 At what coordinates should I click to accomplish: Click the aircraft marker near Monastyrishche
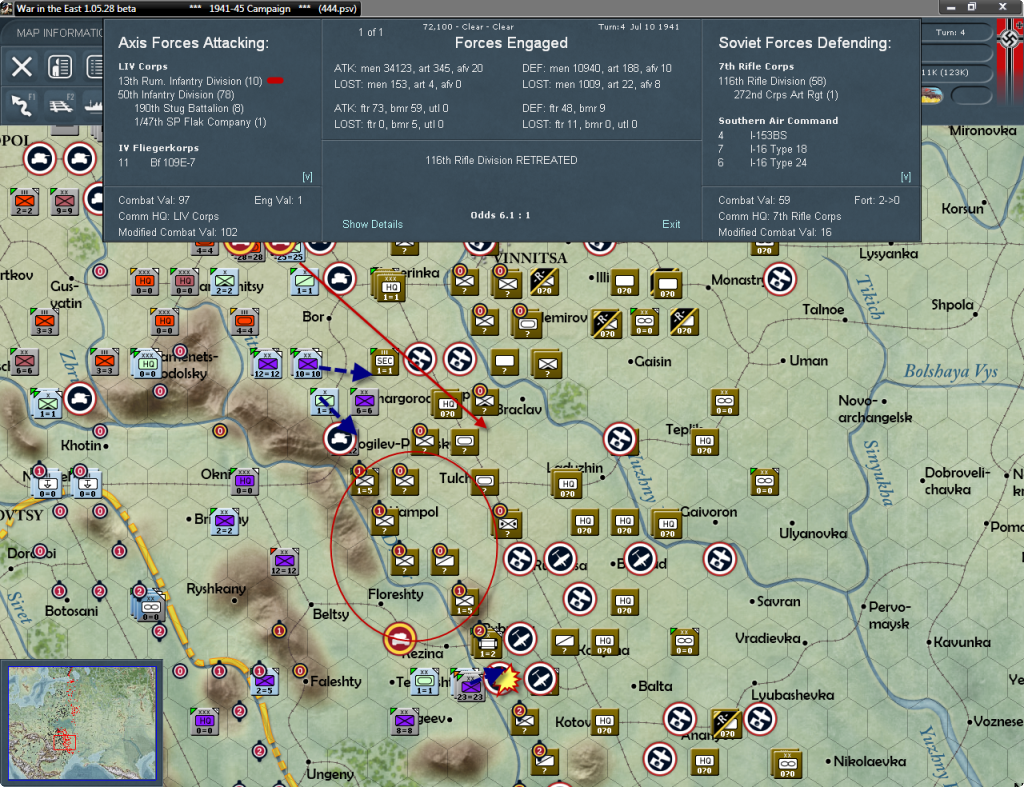pyautogui.click(x=780, y=280)
